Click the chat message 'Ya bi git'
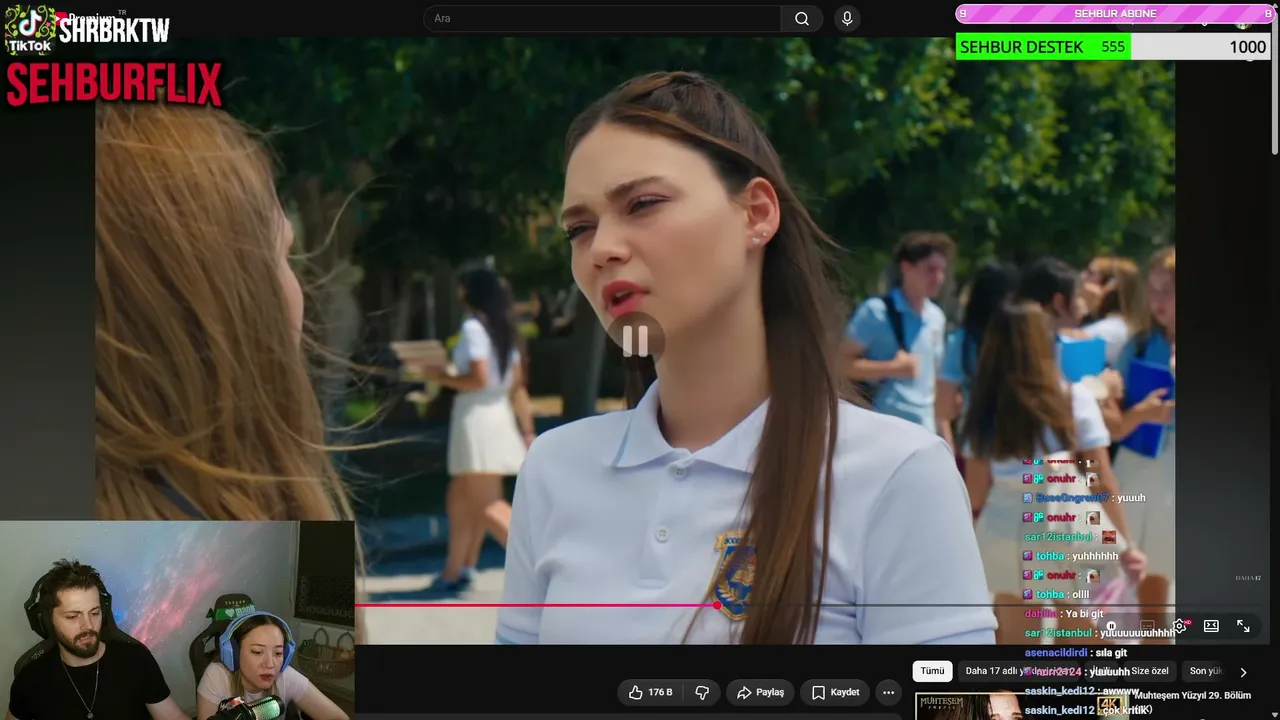 [x=1085, y=614]
